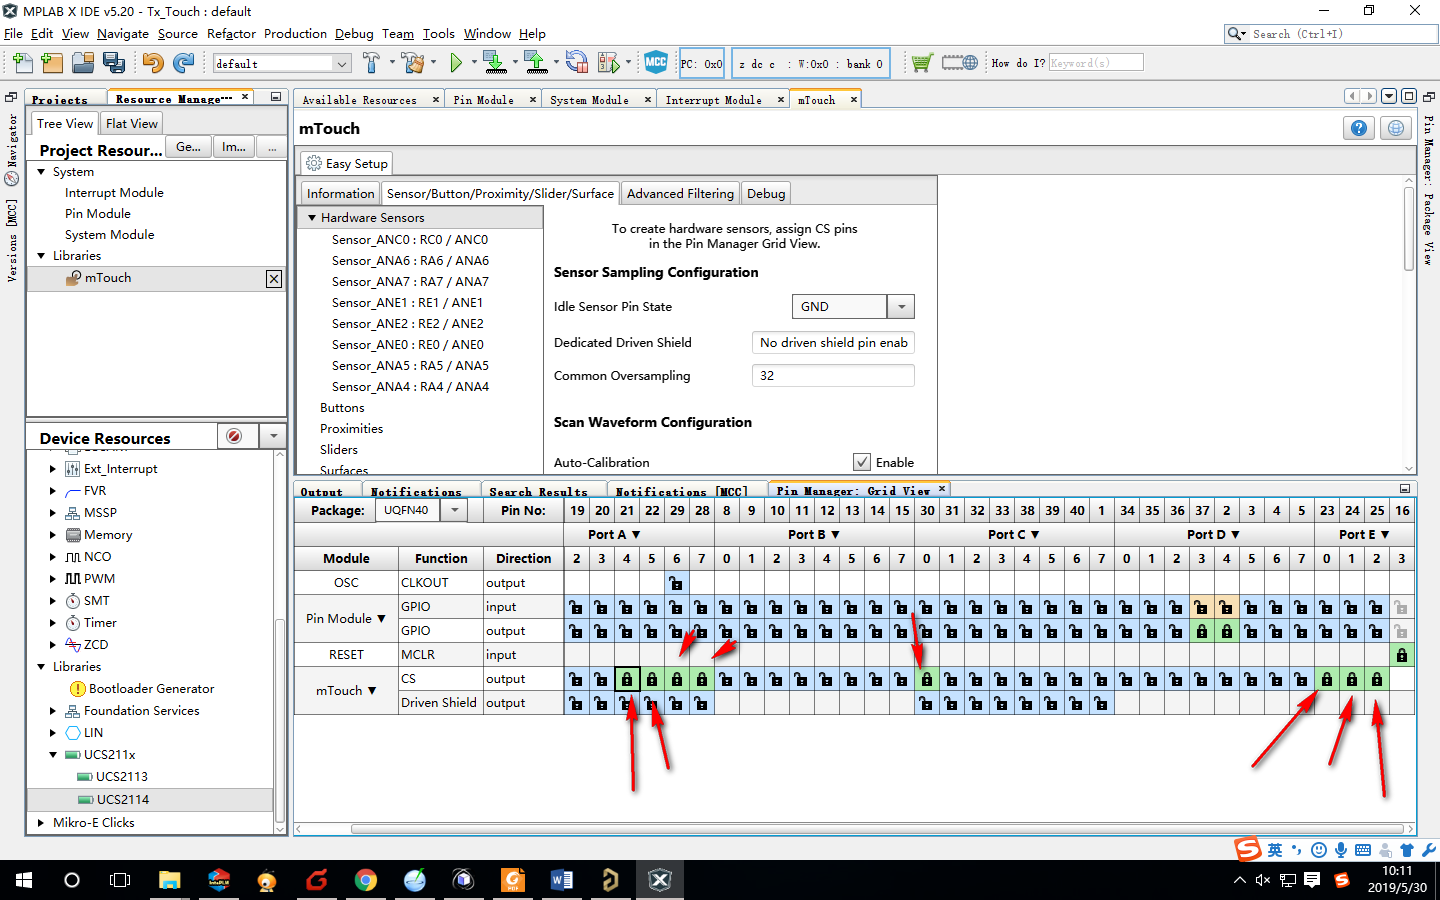Maximize the editor window group

click(1408, 96)
